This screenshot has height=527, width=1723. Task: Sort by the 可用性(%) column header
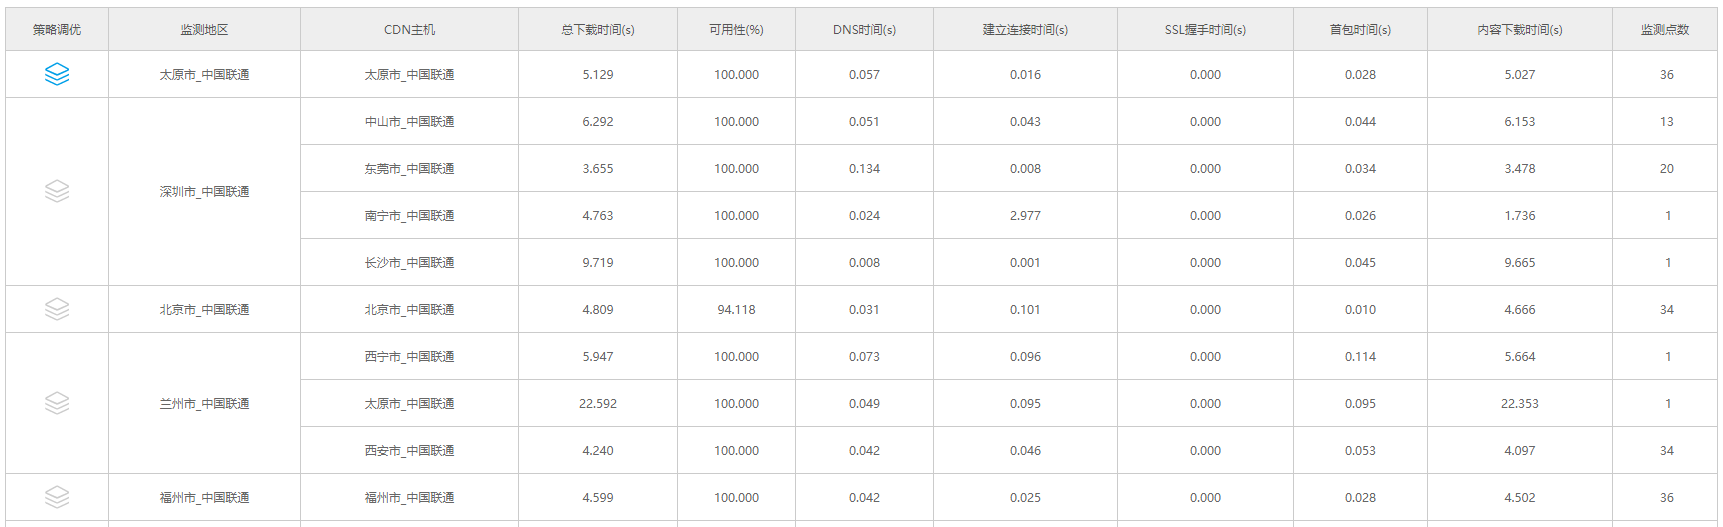pos(736,30)
